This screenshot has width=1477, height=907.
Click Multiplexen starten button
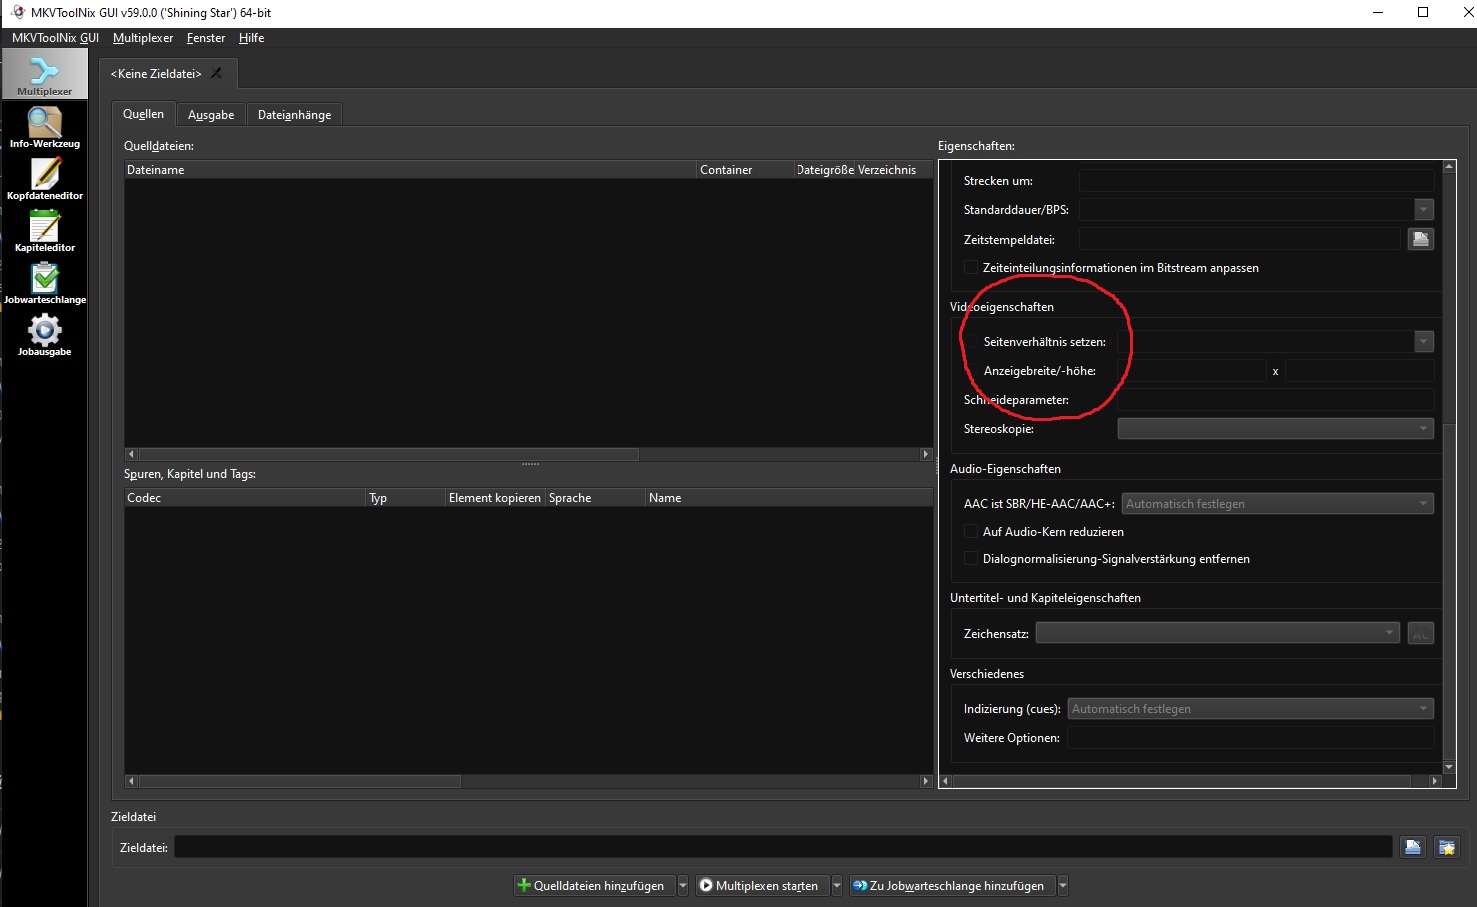(x=763, y=886)
